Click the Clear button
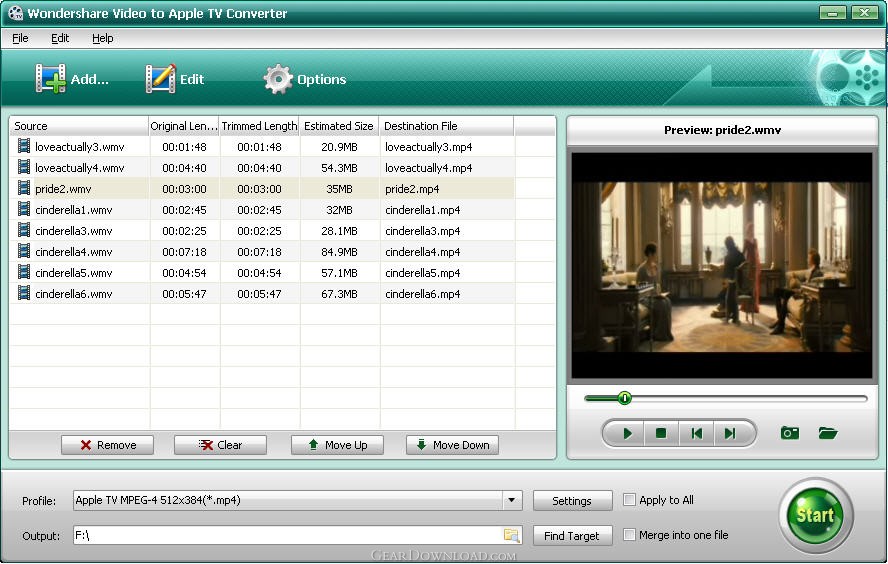This screenshot has width=888, height=564. (220, 445)
